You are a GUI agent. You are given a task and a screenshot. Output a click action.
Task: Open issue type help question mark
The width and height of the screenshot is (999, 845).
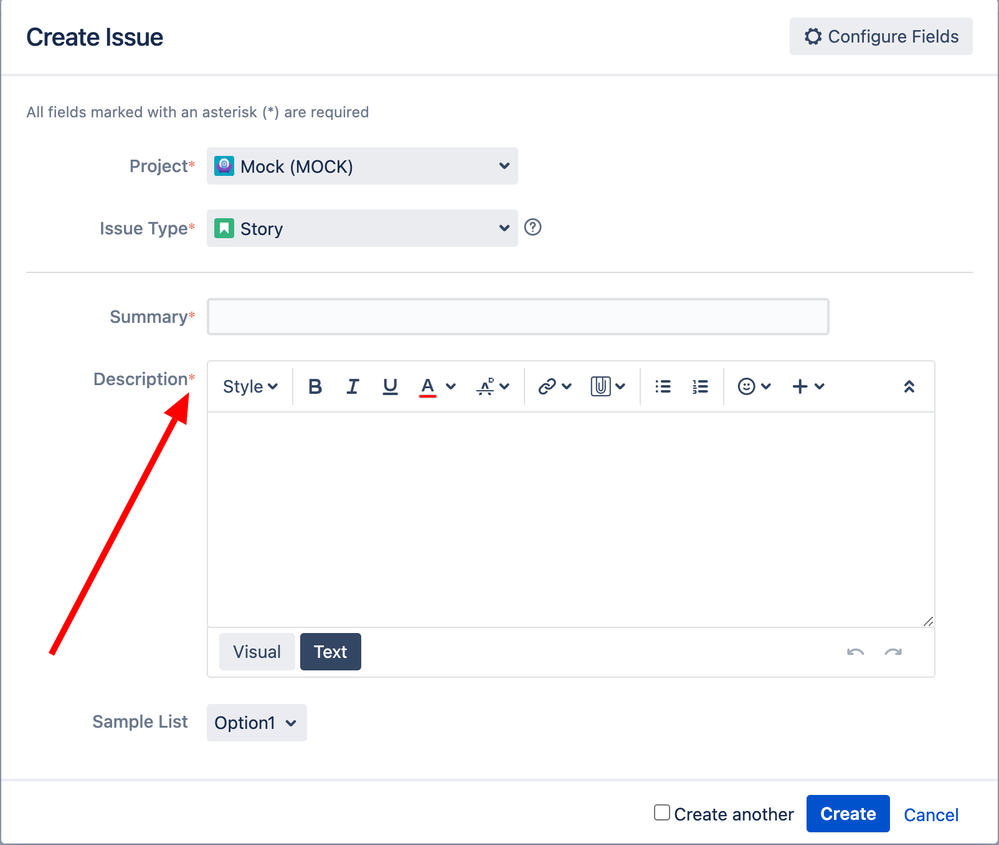point(533,228)
